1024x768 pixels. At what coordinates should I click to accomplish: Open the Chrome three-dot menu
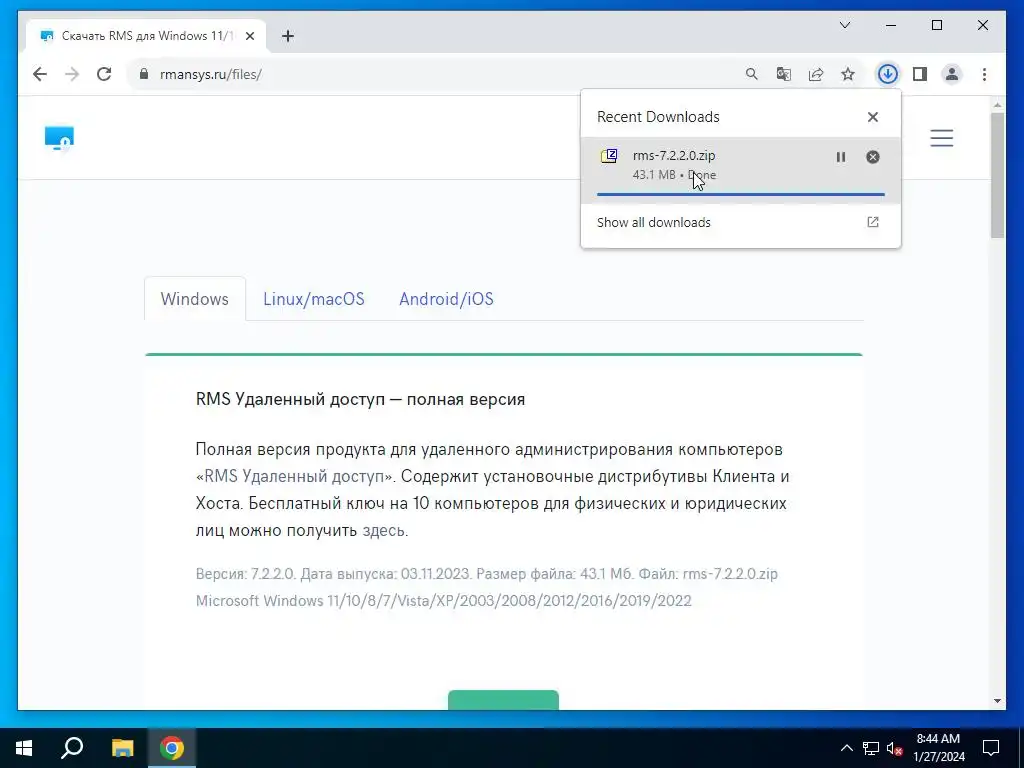(984, 74)
